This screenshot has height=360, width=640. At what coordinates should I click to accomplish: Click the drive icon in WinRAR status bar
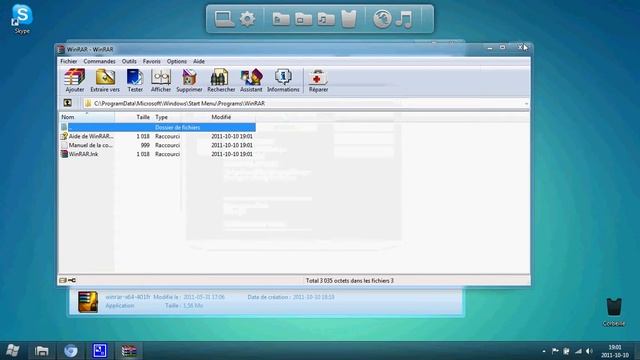point(62,280)
